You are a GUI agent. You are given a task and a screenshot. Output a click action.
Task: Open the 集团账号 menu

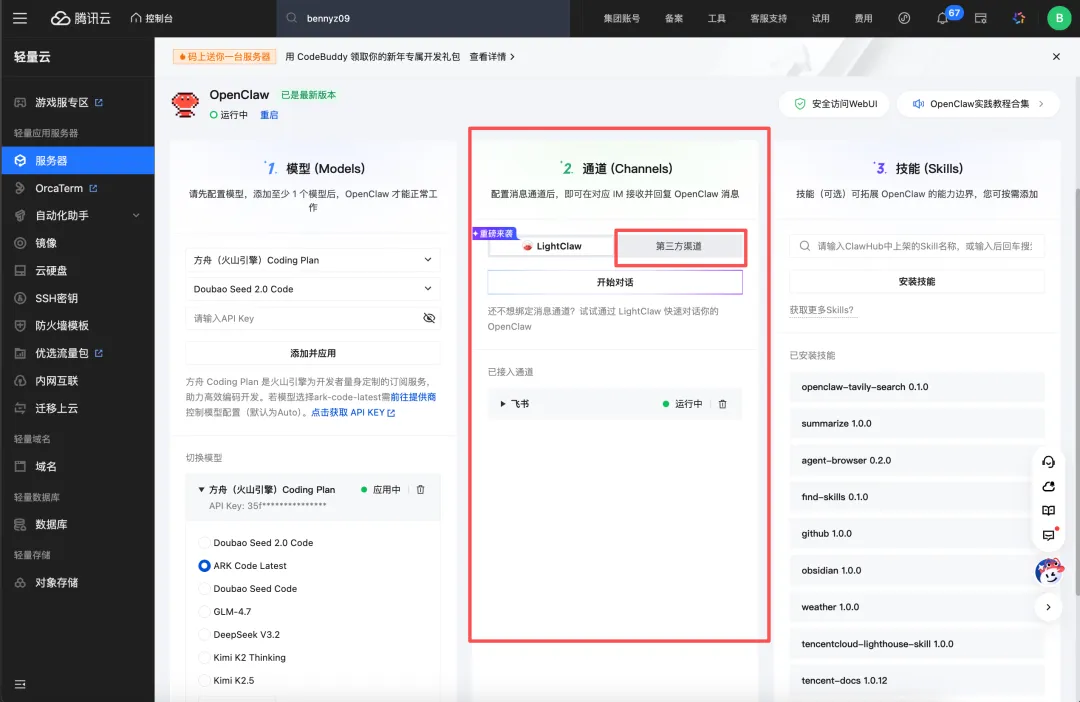coord(621,18)
